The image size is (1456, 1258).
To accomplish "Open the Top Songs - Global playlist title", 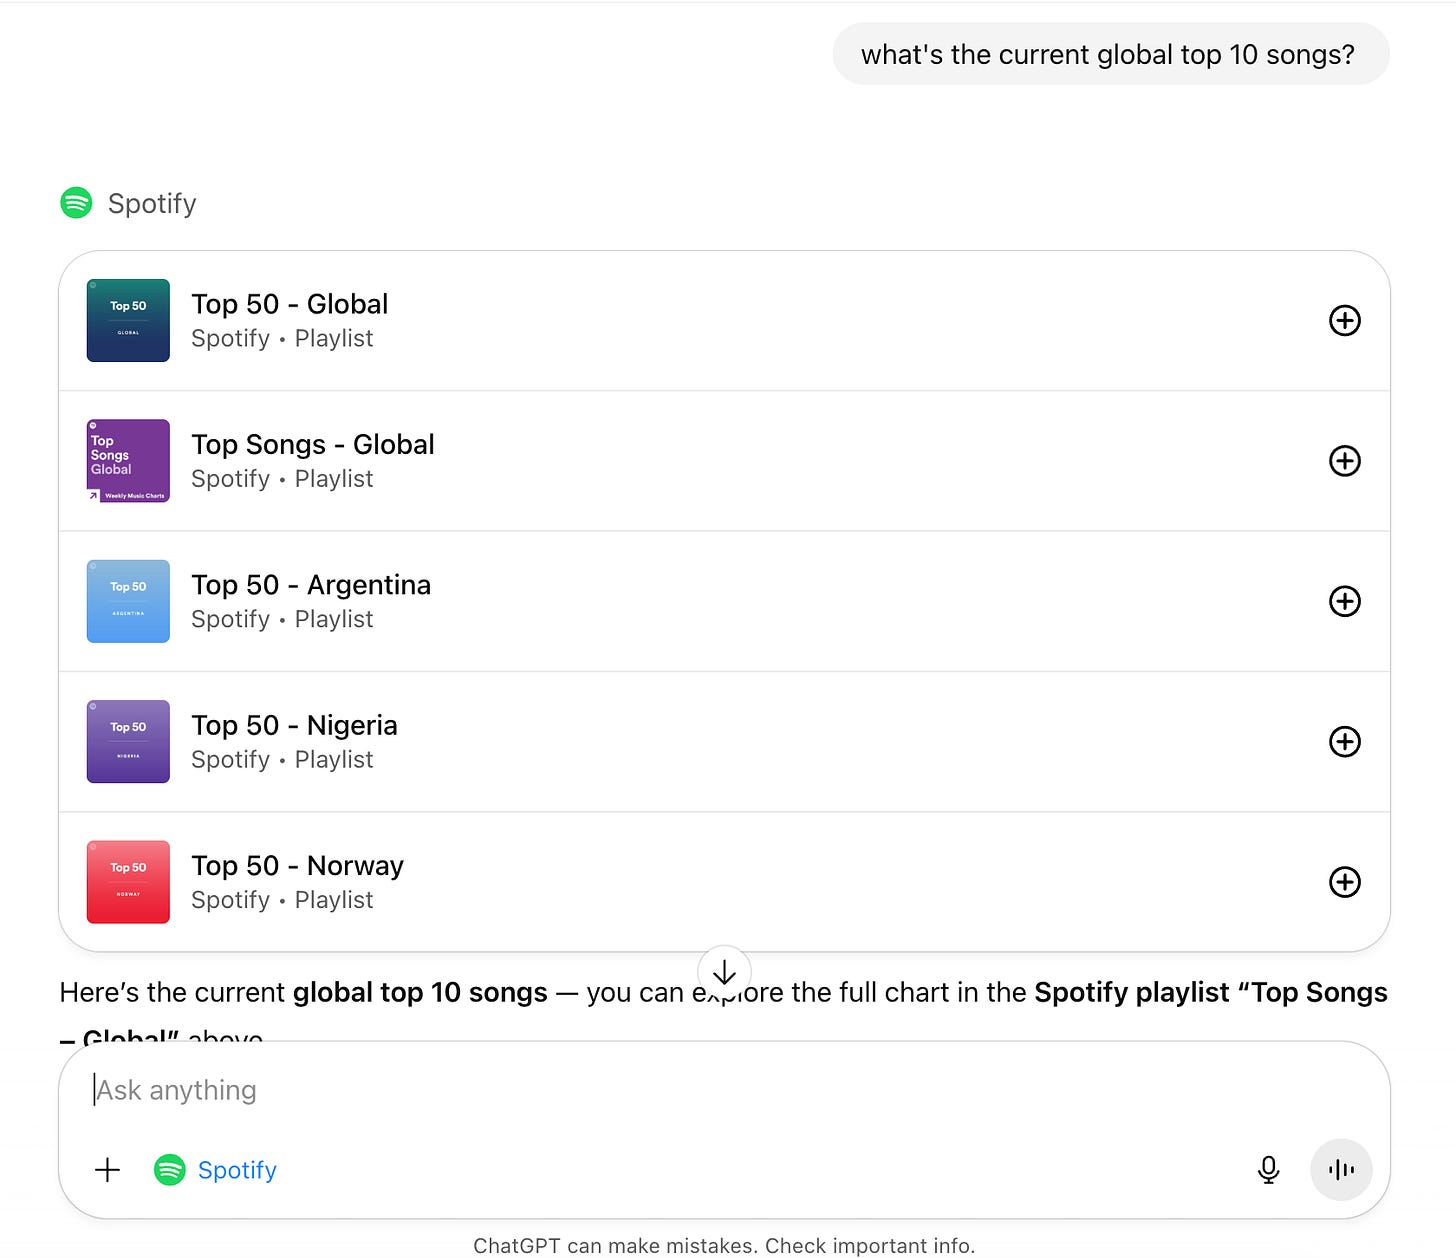I will (x=313, y=444).
